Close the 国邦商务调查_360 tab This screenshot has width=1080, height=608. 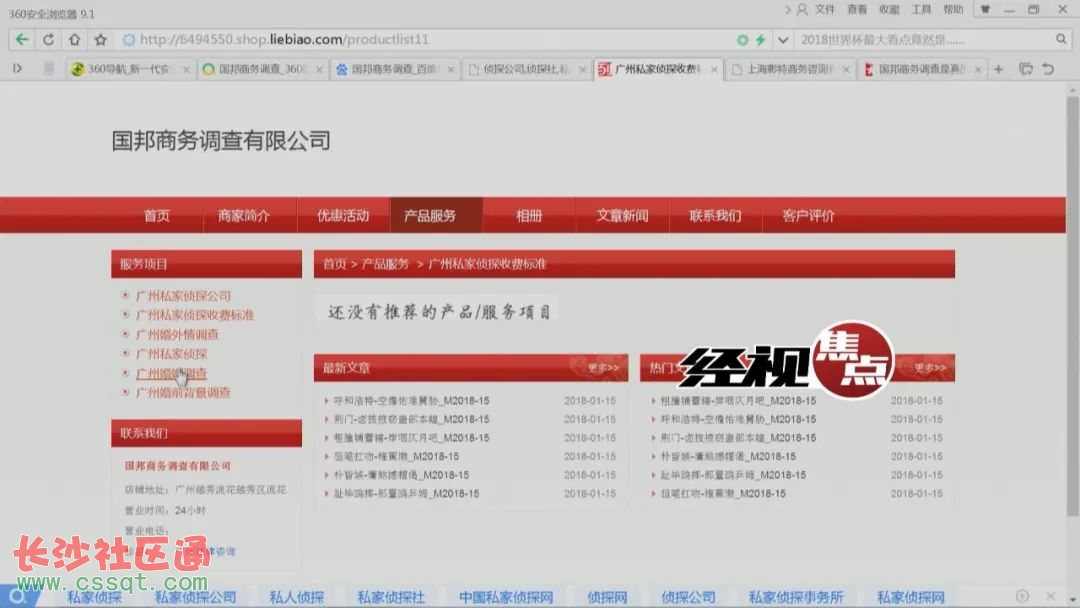tap(319, 70)
